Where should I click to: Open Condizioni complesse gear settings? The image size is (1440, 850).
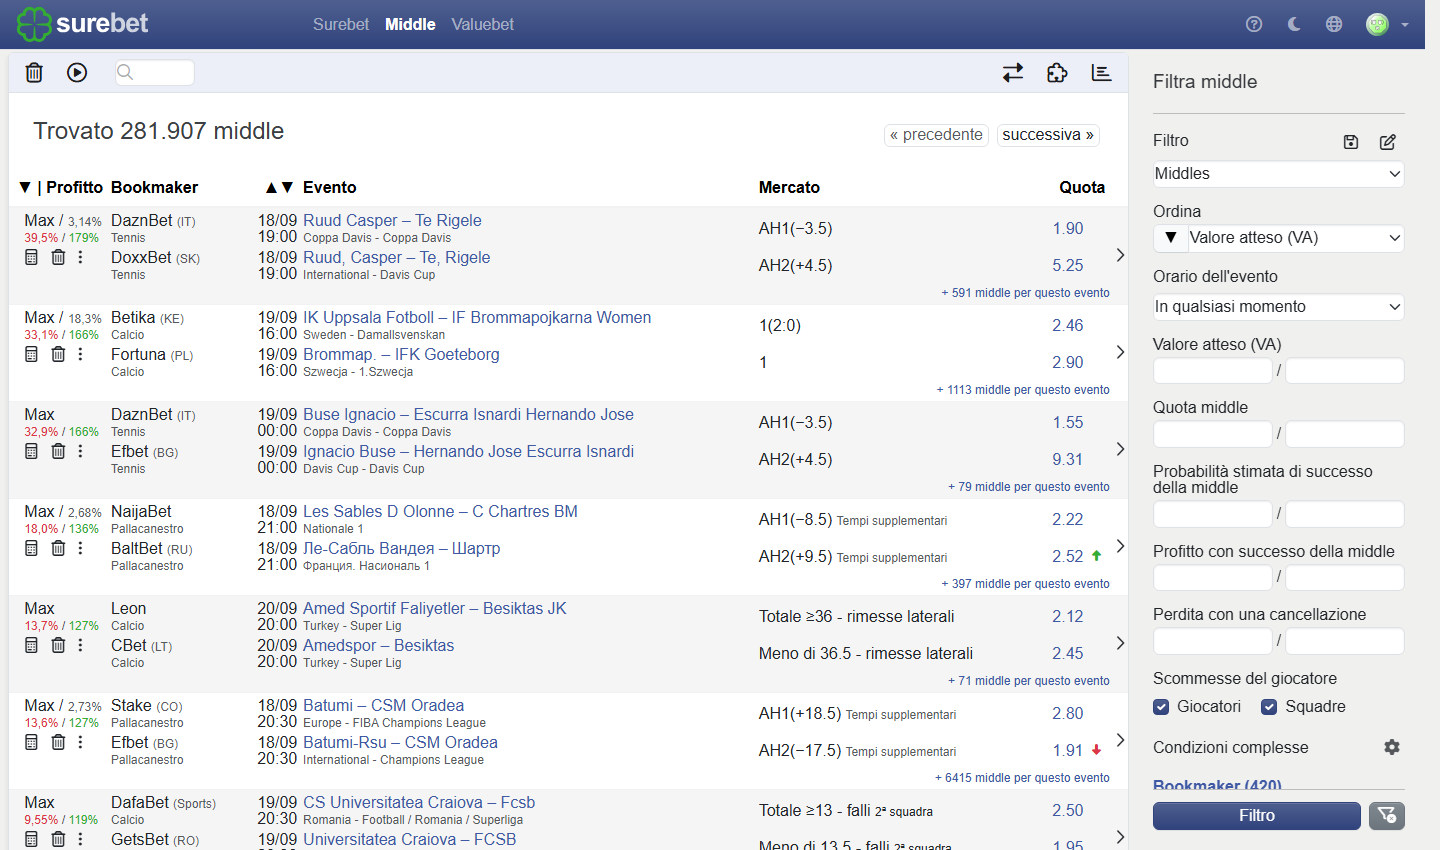click(x=1392, y=747)
